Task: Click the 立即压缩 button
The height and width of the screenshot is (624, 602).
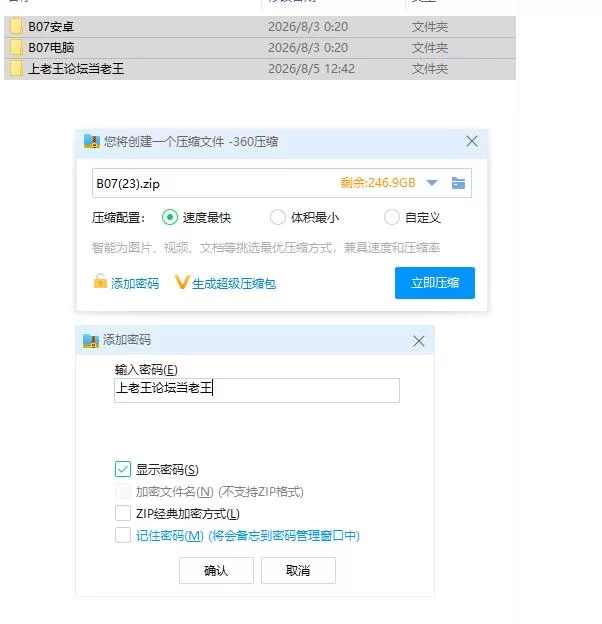Action: click(435, 283)
